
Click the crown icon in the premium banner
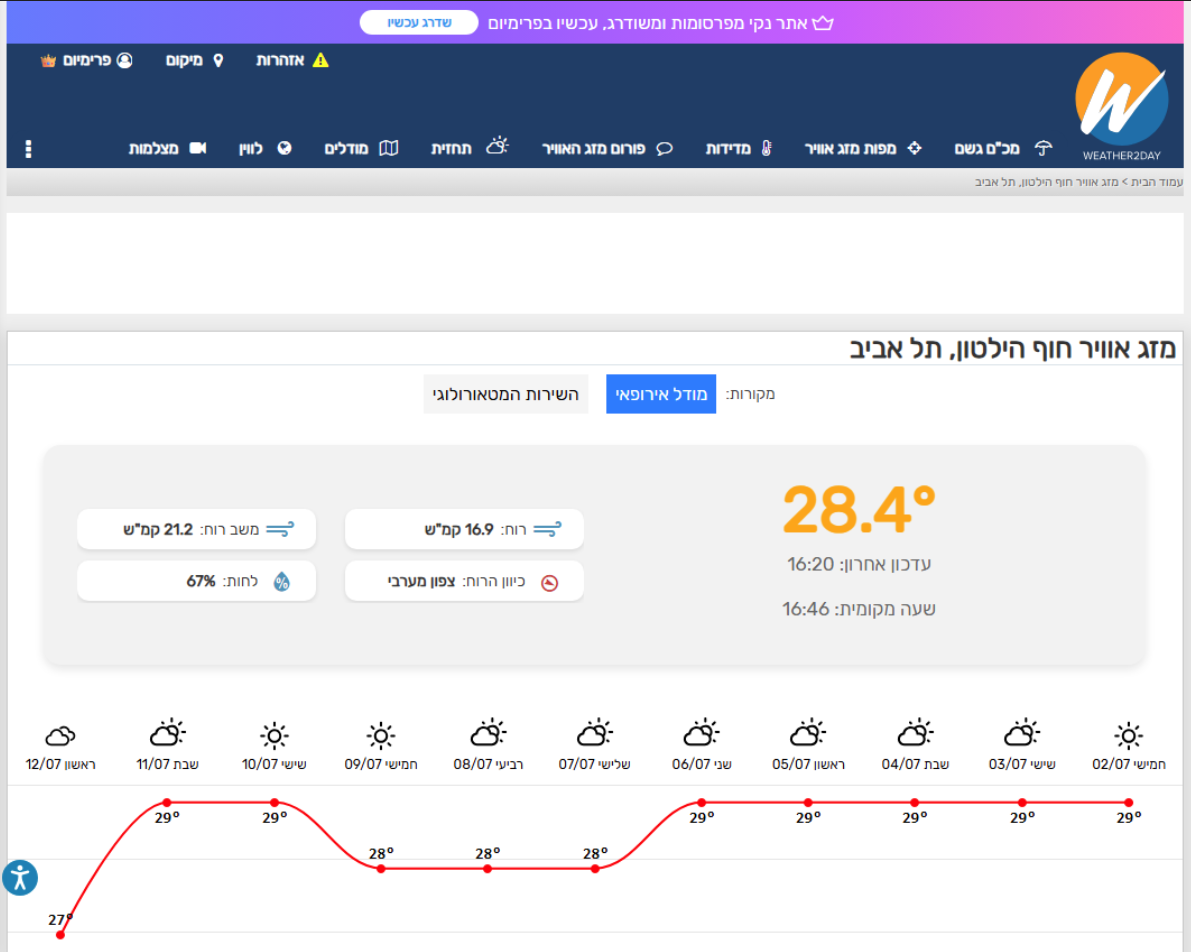(823, 23)
